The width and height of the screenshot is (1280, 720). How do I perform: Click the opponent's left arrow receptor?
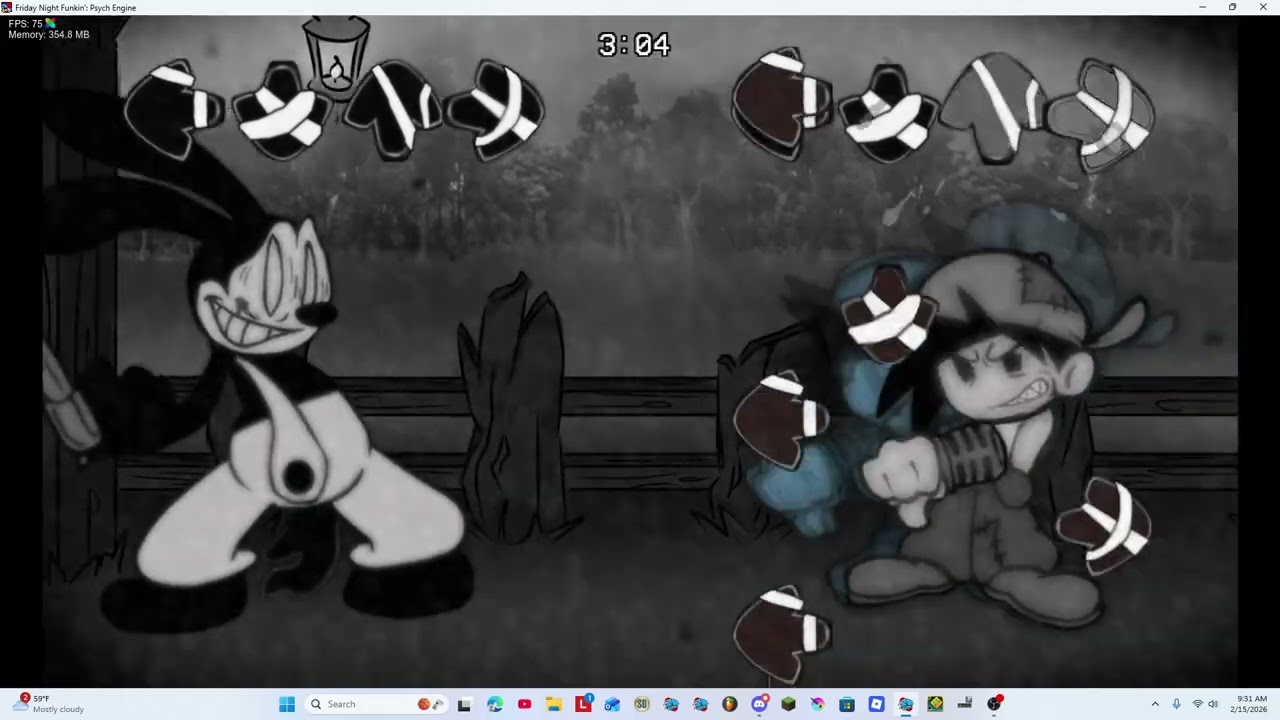(x=174, y=109)
